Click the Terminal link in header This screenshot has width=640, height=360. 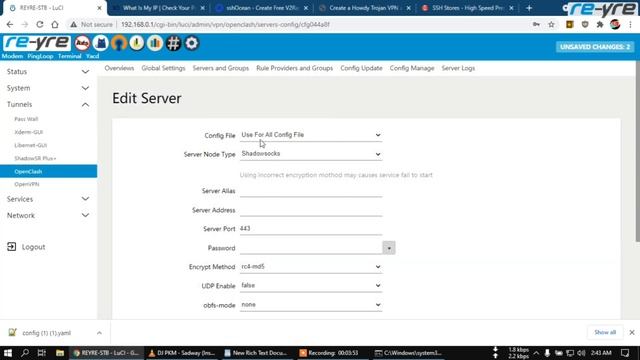pyautogui.click(x=69, y=56)
